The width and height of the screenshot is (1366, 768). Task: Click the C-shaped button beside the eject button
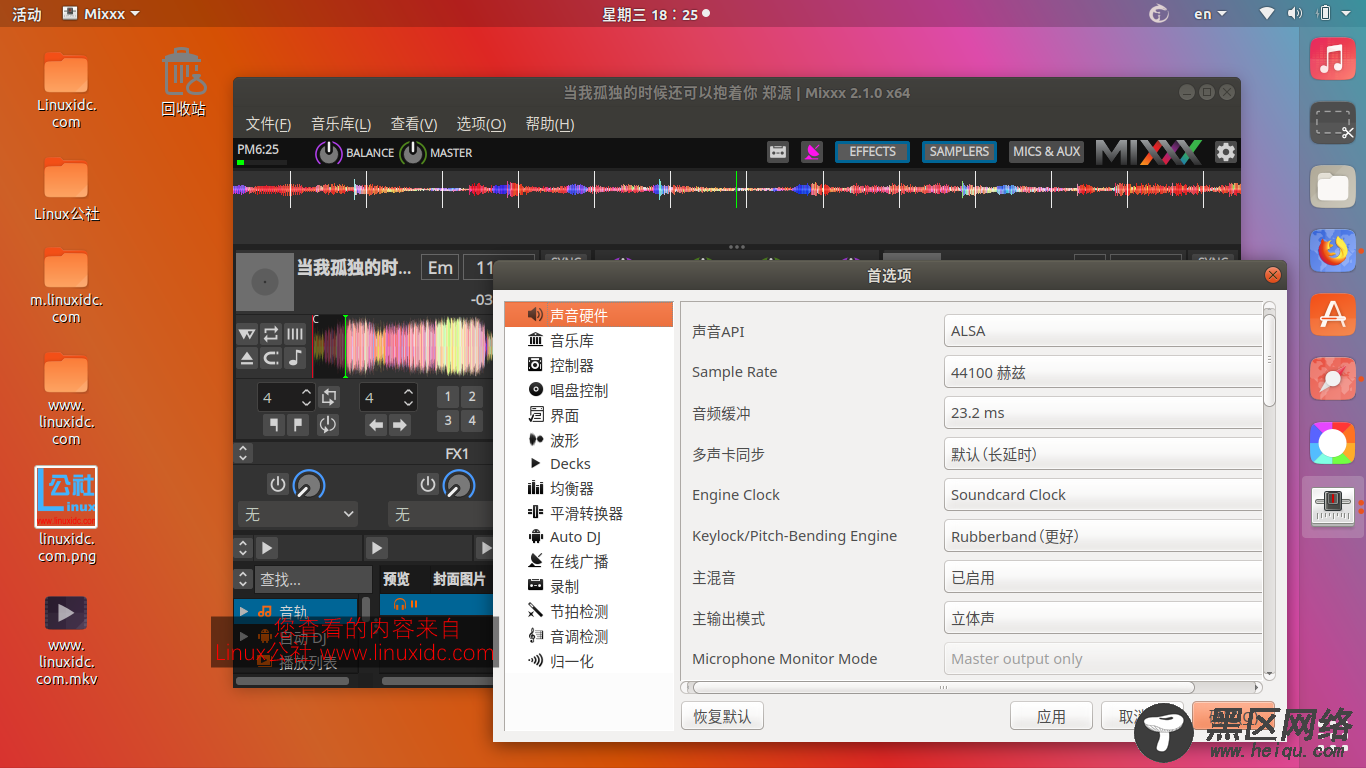click(271, 358)
